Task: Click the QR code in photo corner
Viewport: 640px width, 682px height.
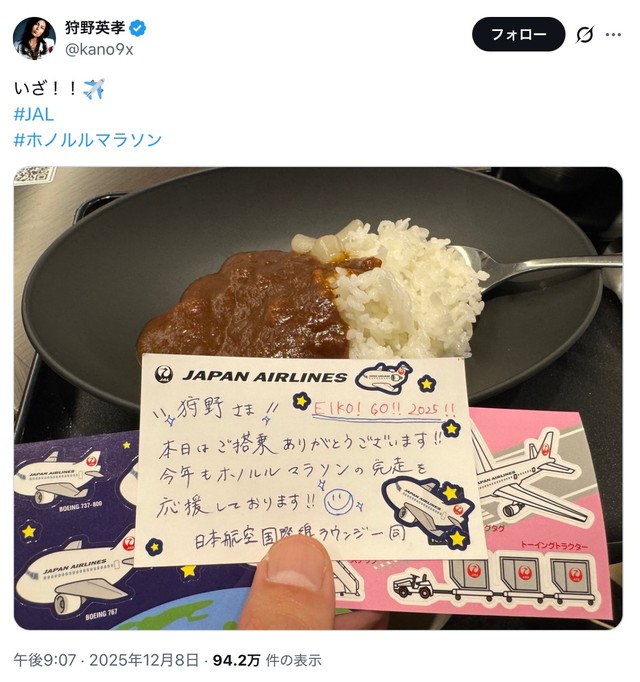Action: [34, 175]
